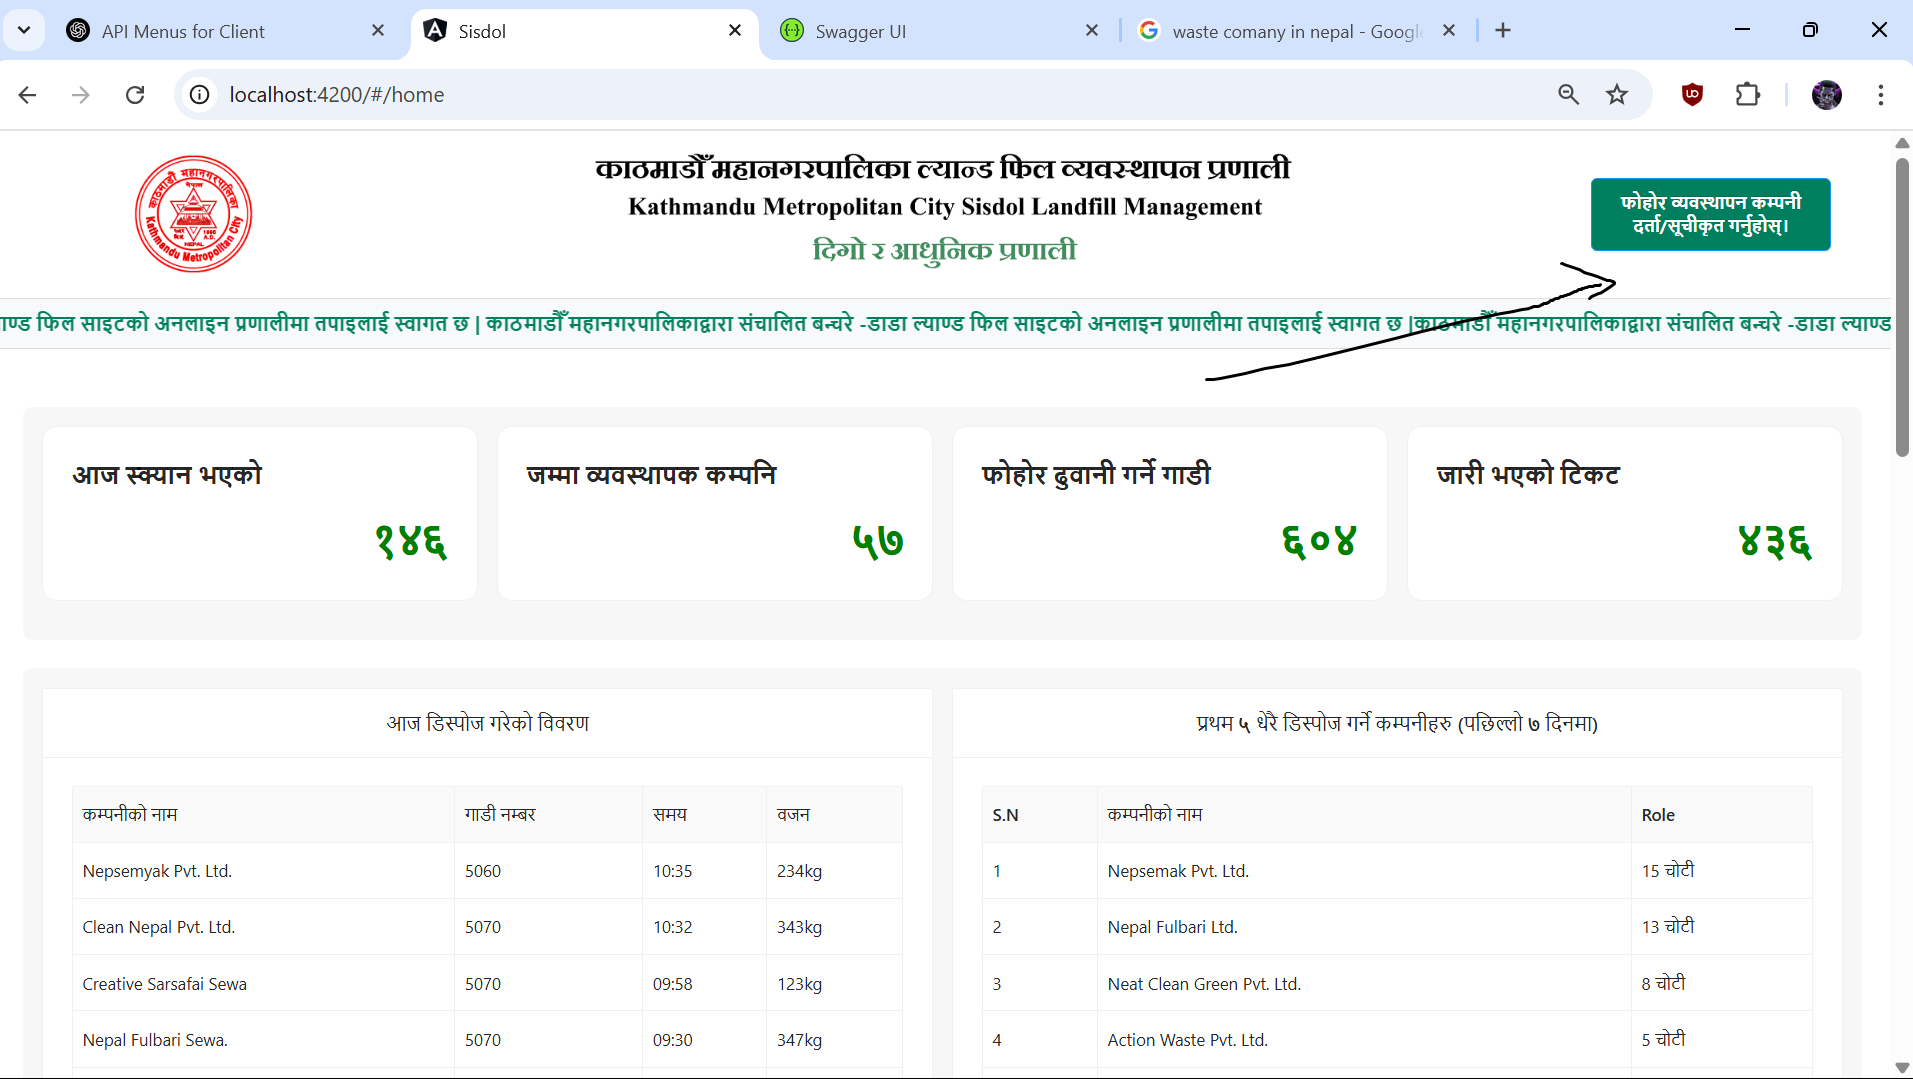Expand the tab search dropdown arrow
Screen dimensions: 1913x1079
(24, 30)
